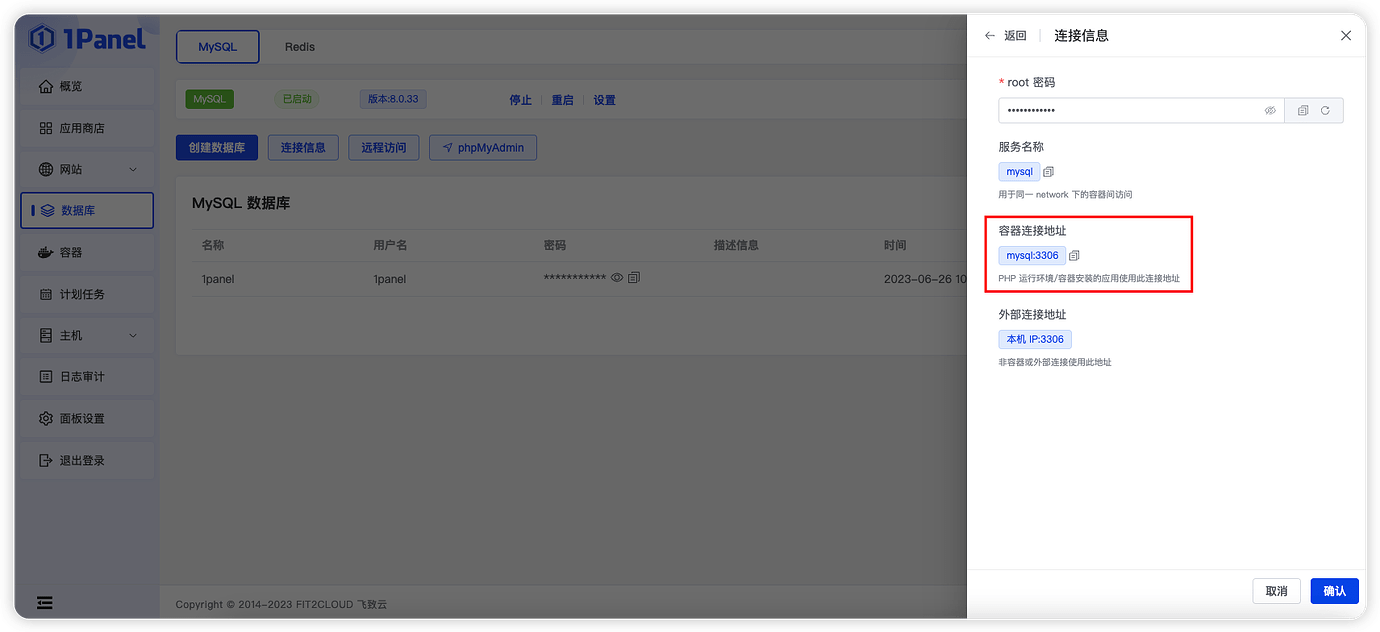Click the 1panel cell under 用户名
1380x632 pixels.
click(390, 279)
